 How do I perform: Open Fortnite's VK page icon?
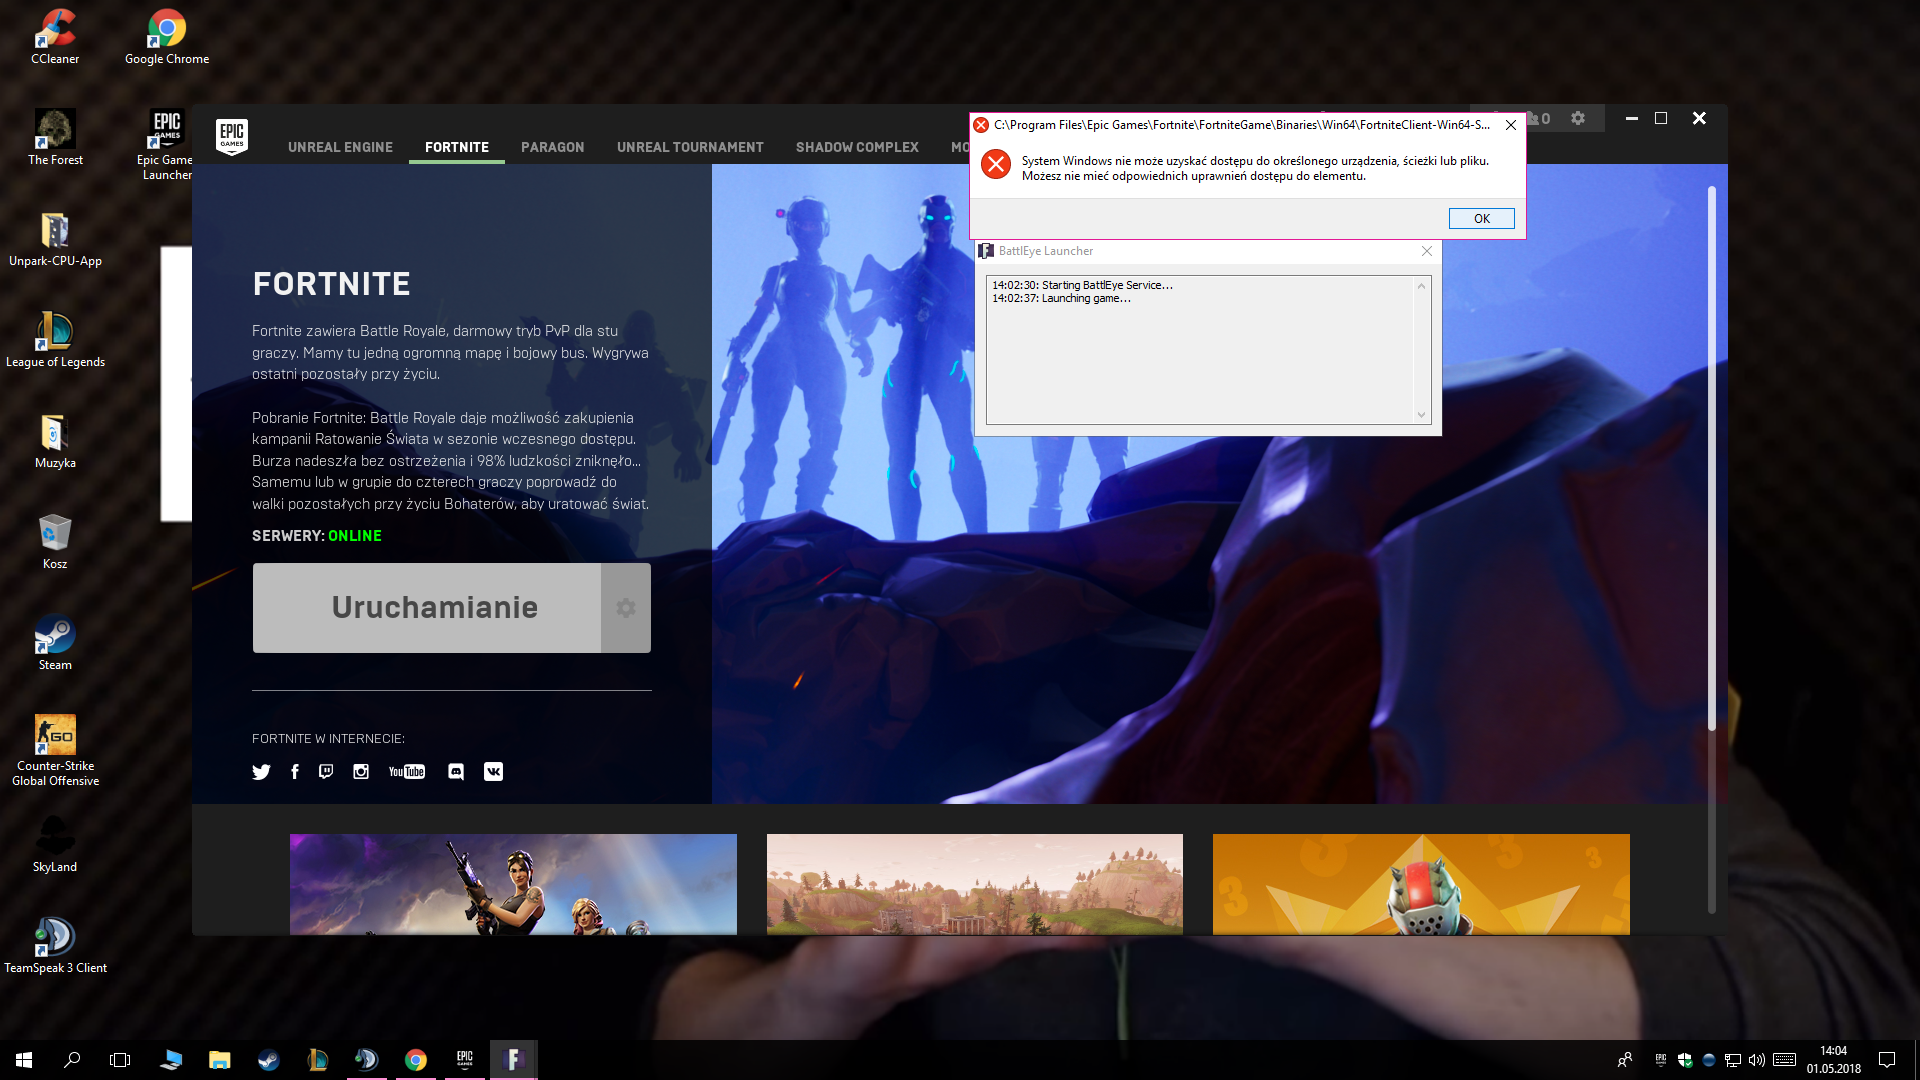493,772
